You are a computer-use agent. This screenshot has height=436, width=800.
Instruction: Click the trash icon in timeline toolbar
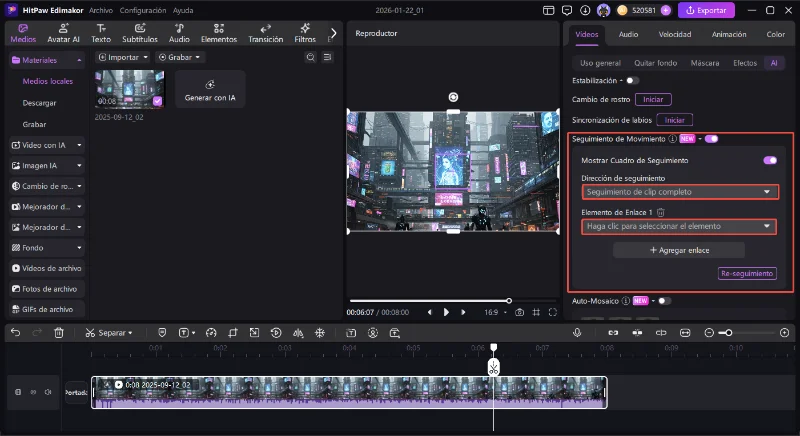[59, 332]
